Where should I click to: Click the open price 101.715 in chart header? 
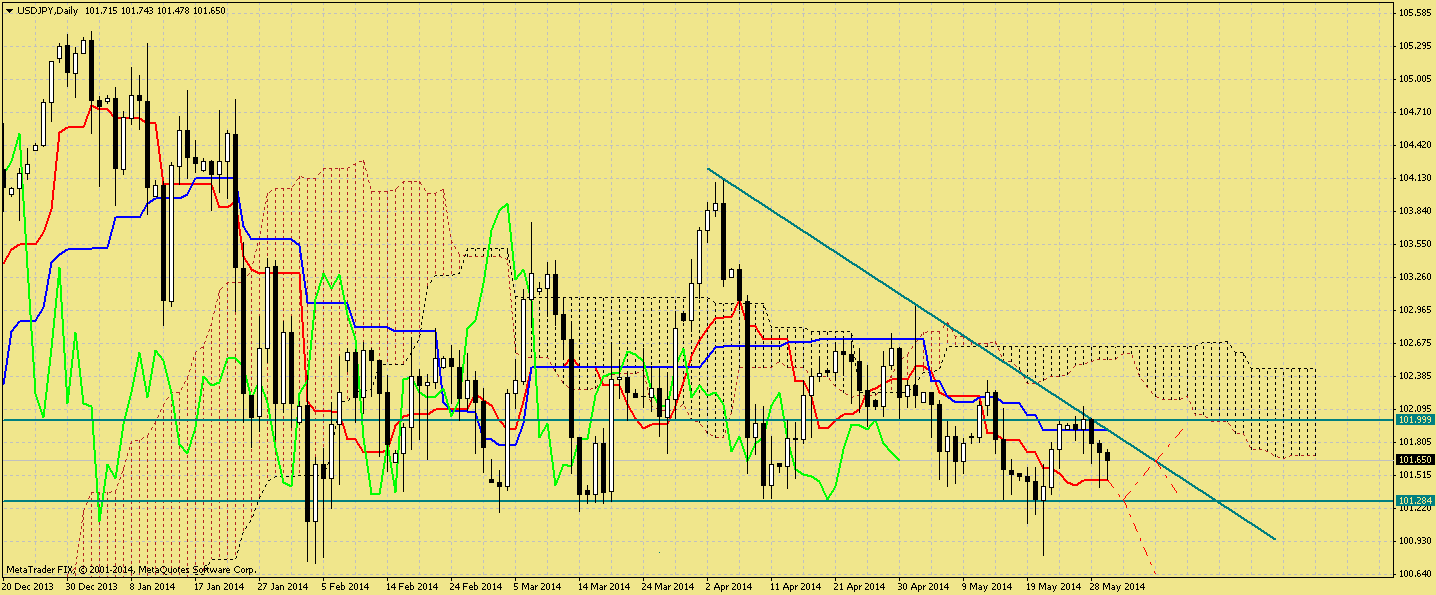(x=102, y=9)
